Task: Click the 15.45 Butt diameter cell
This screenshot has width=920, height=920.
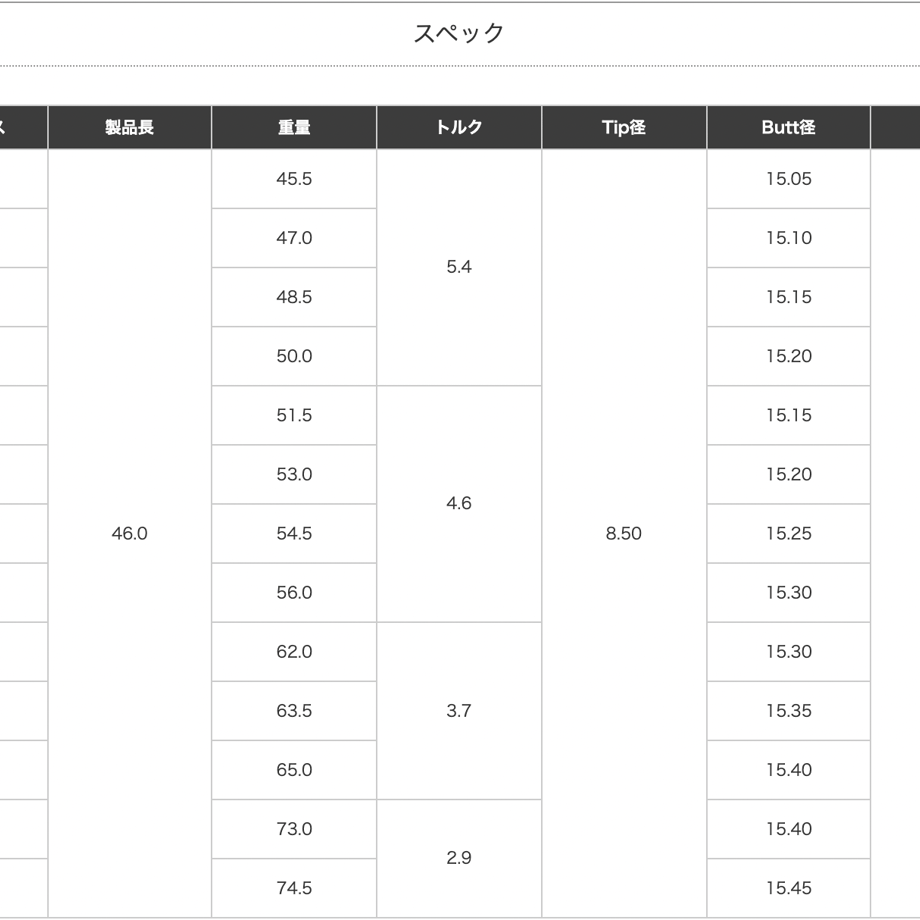Action: click(x=789, y=888)
